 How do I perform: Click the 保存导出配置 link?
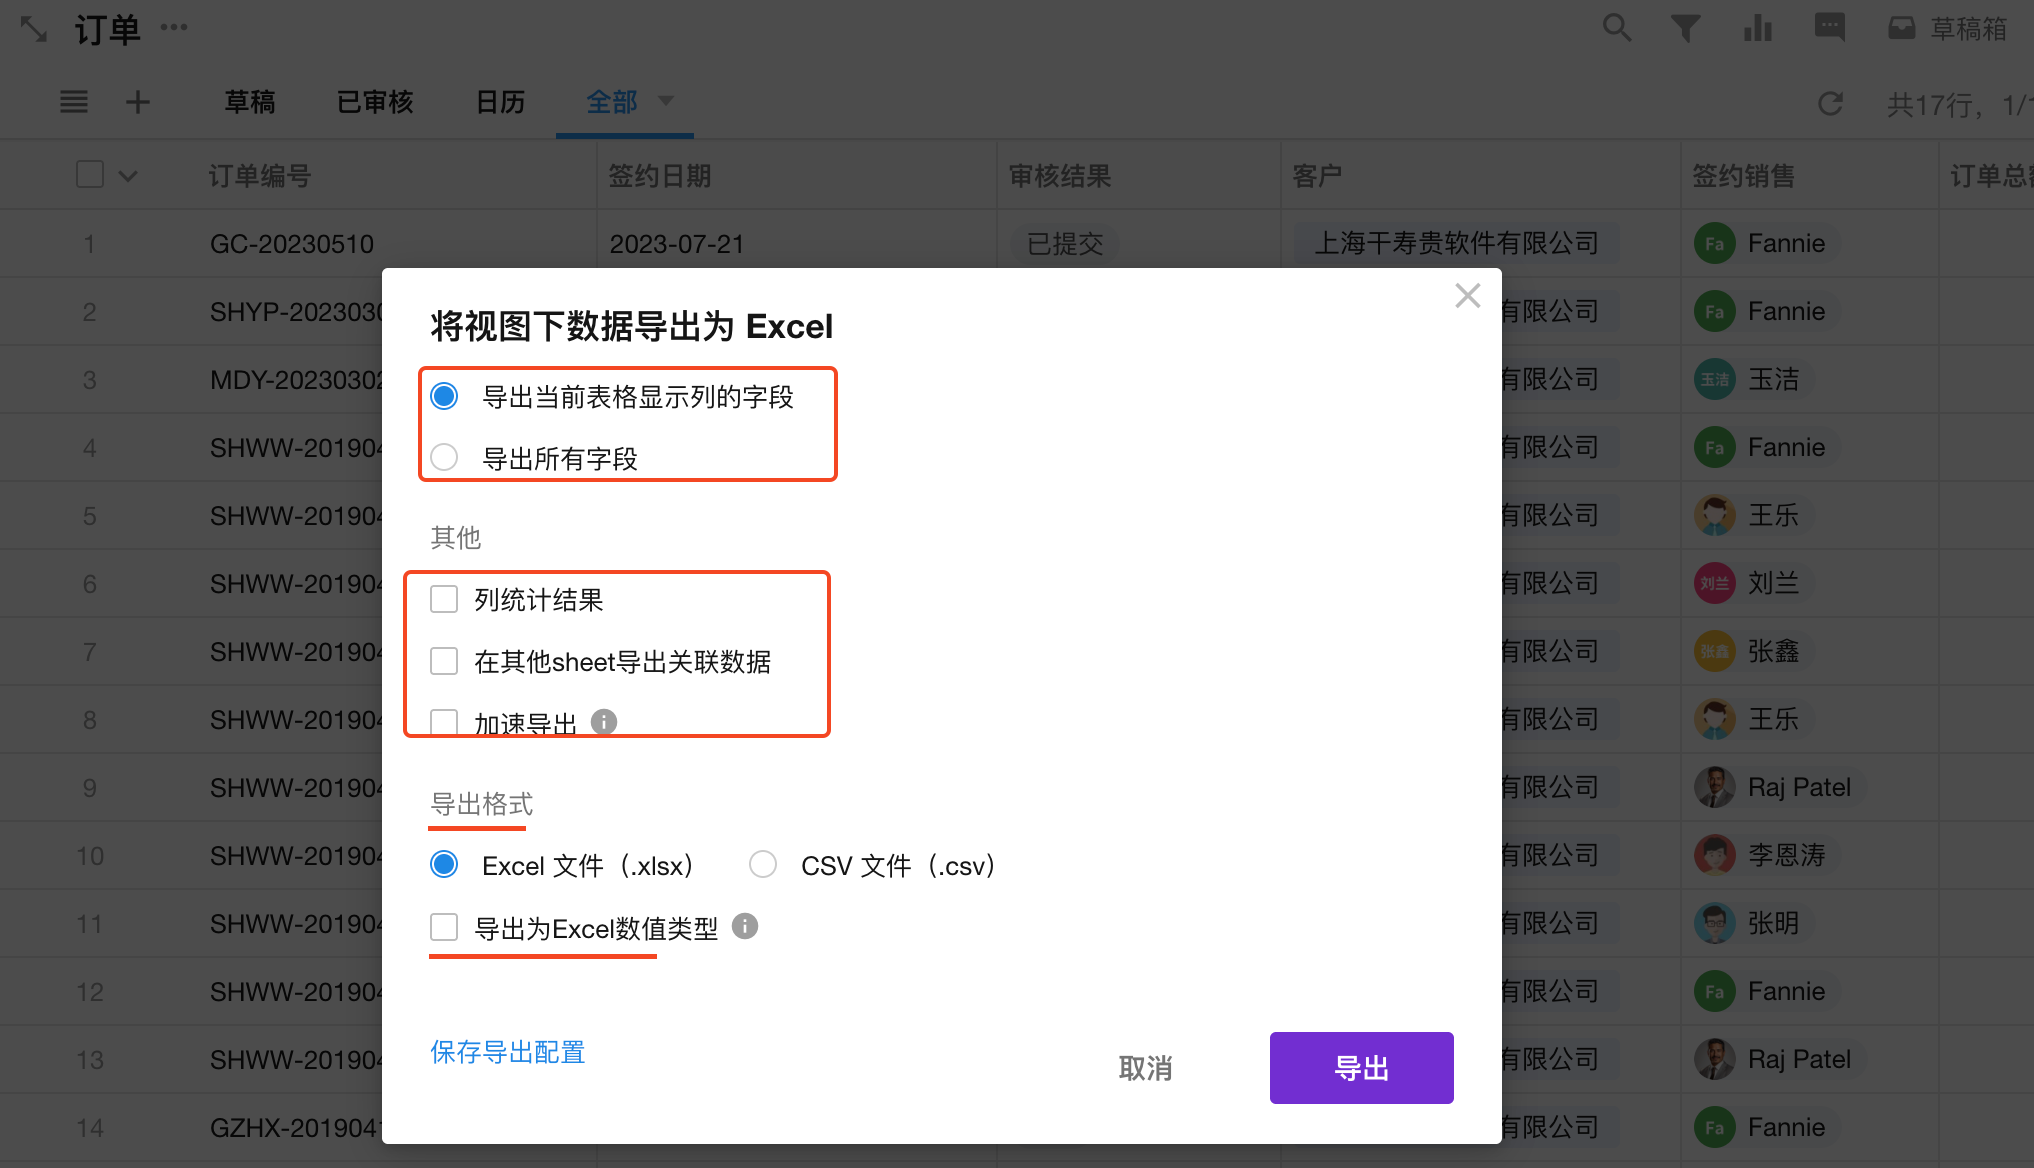[x=507, y=1052]
